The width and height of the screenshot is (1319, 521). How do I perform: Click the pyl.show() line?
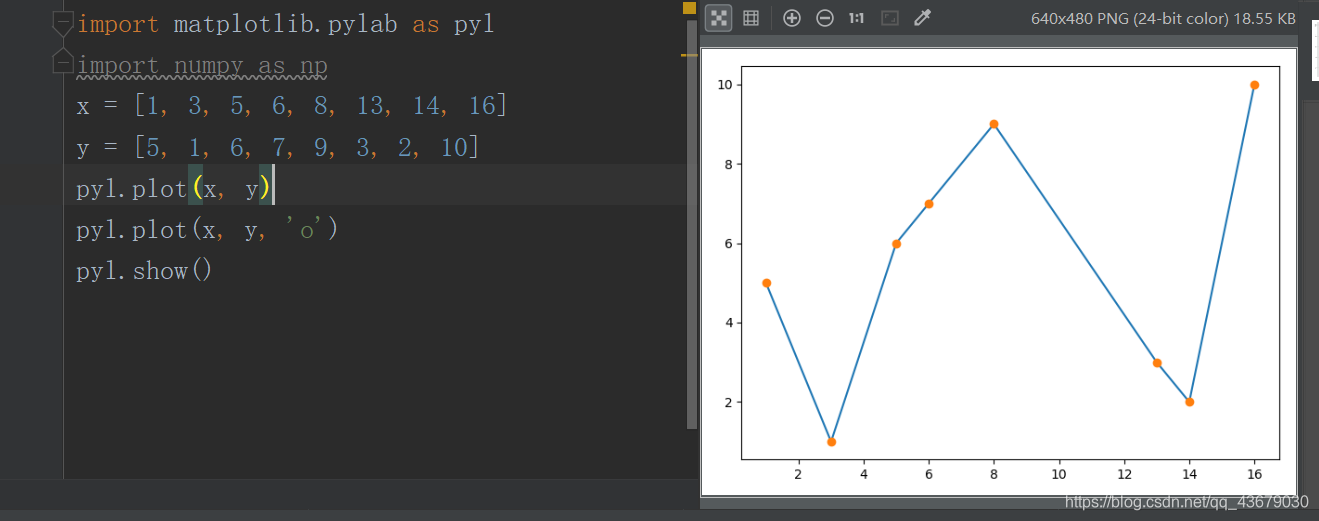point(145,271)
